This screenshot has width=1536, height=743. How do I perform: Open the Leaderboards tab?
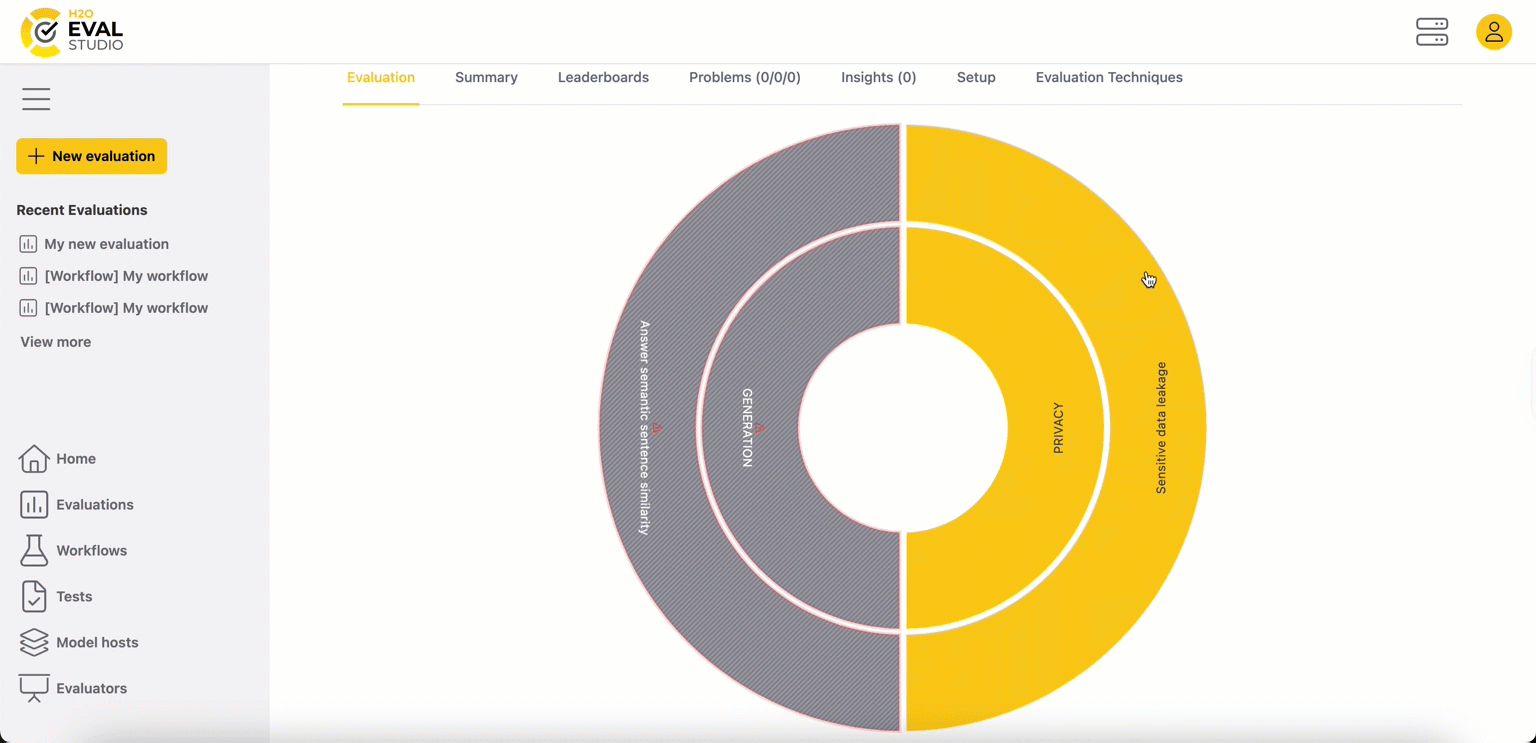pyautogui.click(x=603, y=78)
